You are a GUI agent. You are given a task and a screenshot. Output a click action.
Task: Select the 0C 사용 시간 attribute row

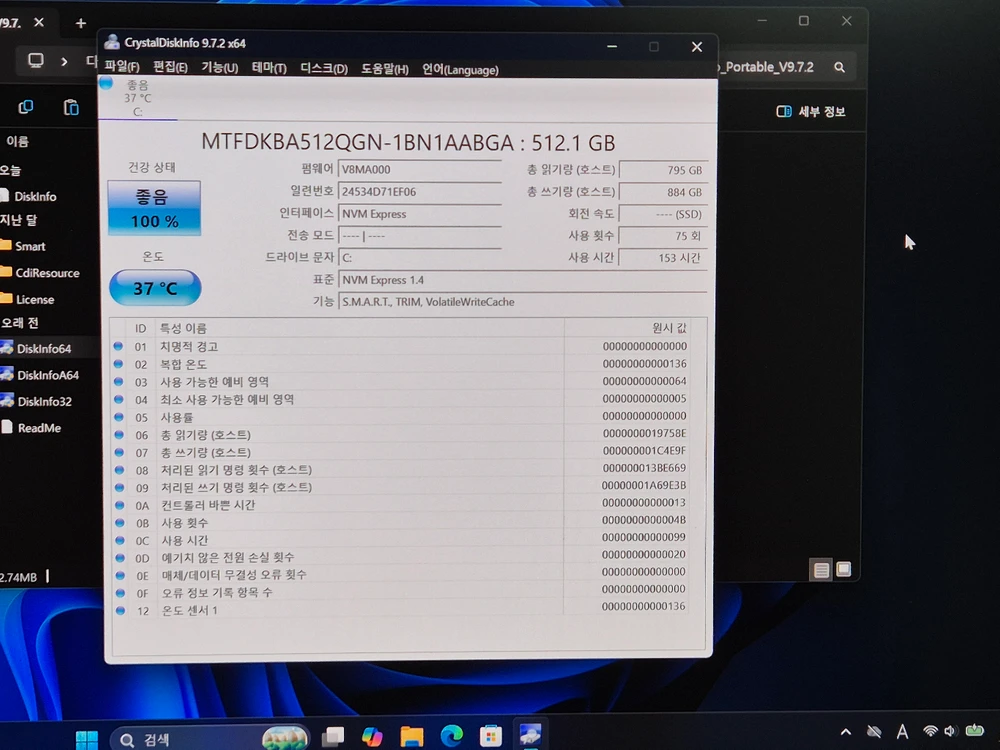click(401, 540)
